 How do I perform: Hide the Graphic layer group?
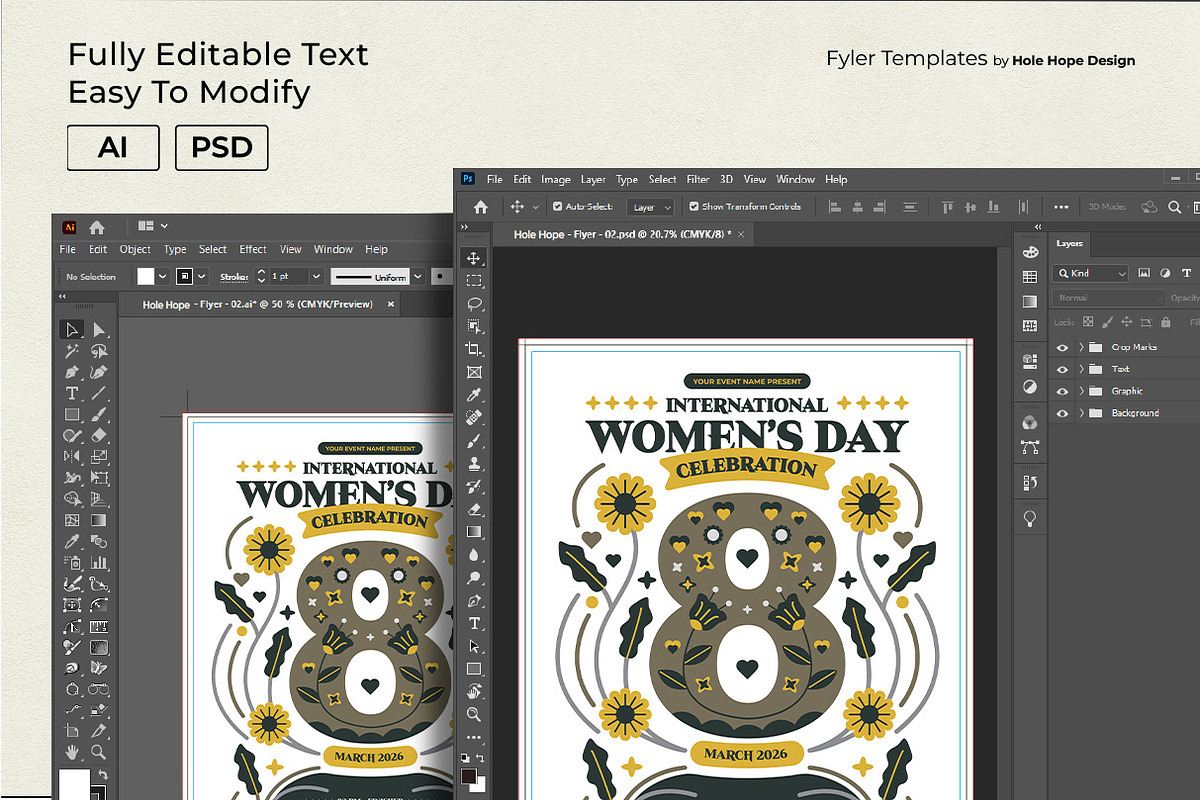coord(1062,391)
